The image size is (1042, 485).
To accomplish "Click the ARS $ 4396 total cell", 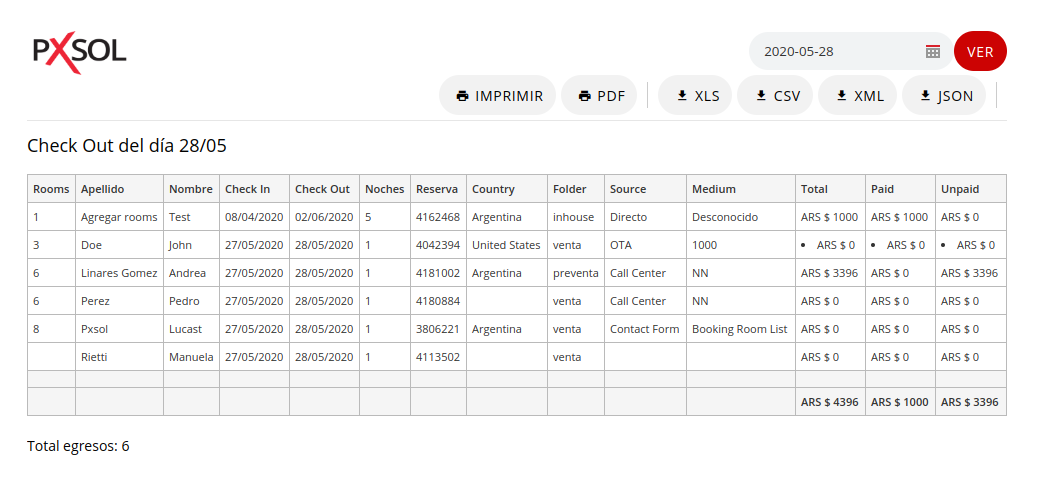I will coord(830,401).
